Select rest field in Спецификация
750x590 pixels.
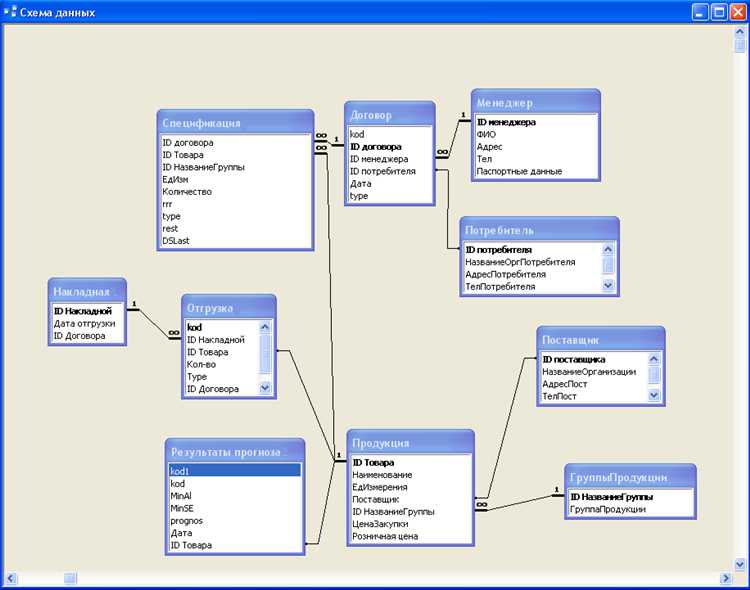235,229
